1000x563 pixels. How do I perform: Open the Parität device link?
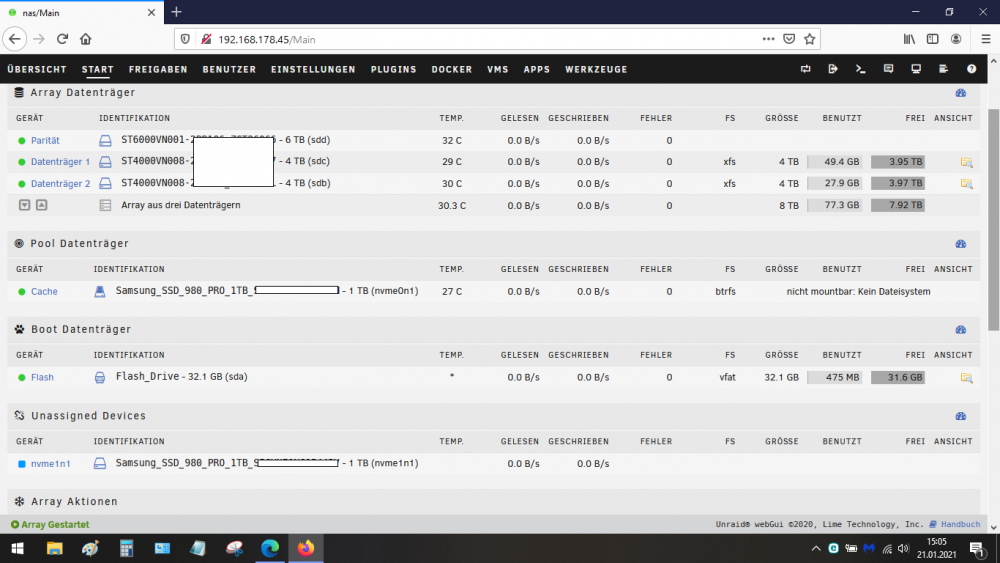tap(45, 140)
